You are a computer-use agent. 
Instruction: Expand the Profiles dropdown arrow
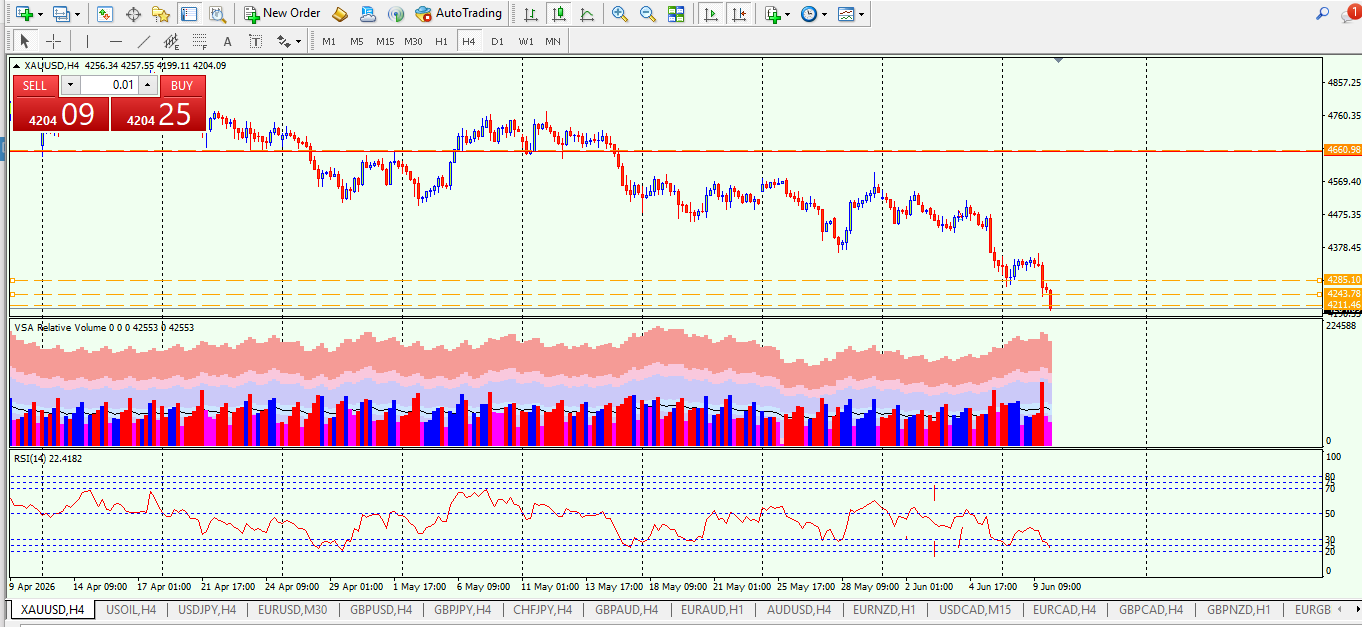click(77, 14)
